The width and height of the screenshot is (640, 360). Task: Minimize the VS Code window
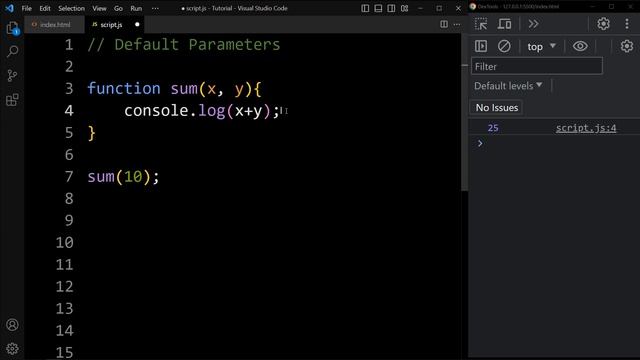click(x=420, y=8)
